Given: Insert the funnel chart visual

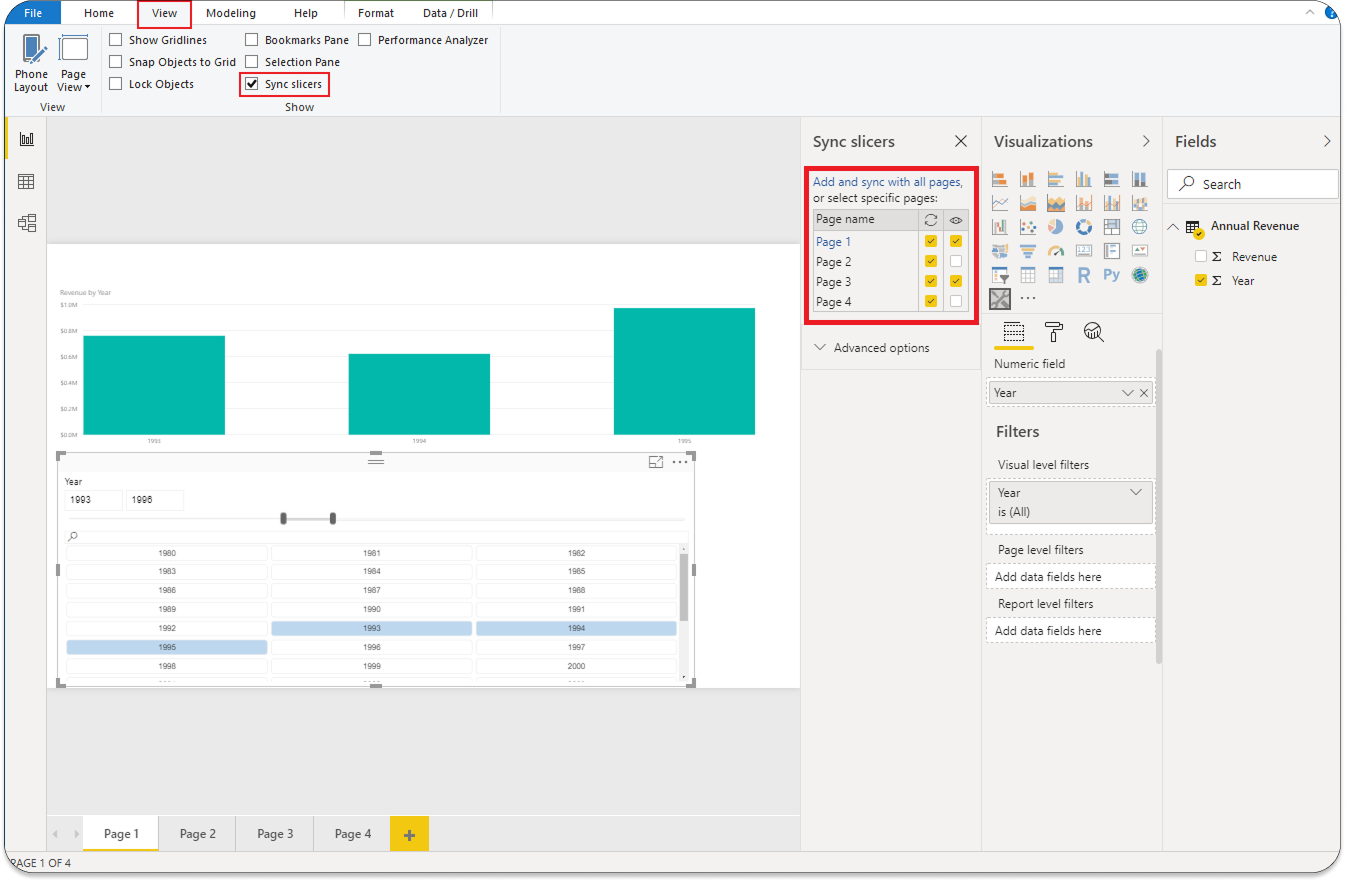Looking at the screenshot, I should pos(1027,251).
